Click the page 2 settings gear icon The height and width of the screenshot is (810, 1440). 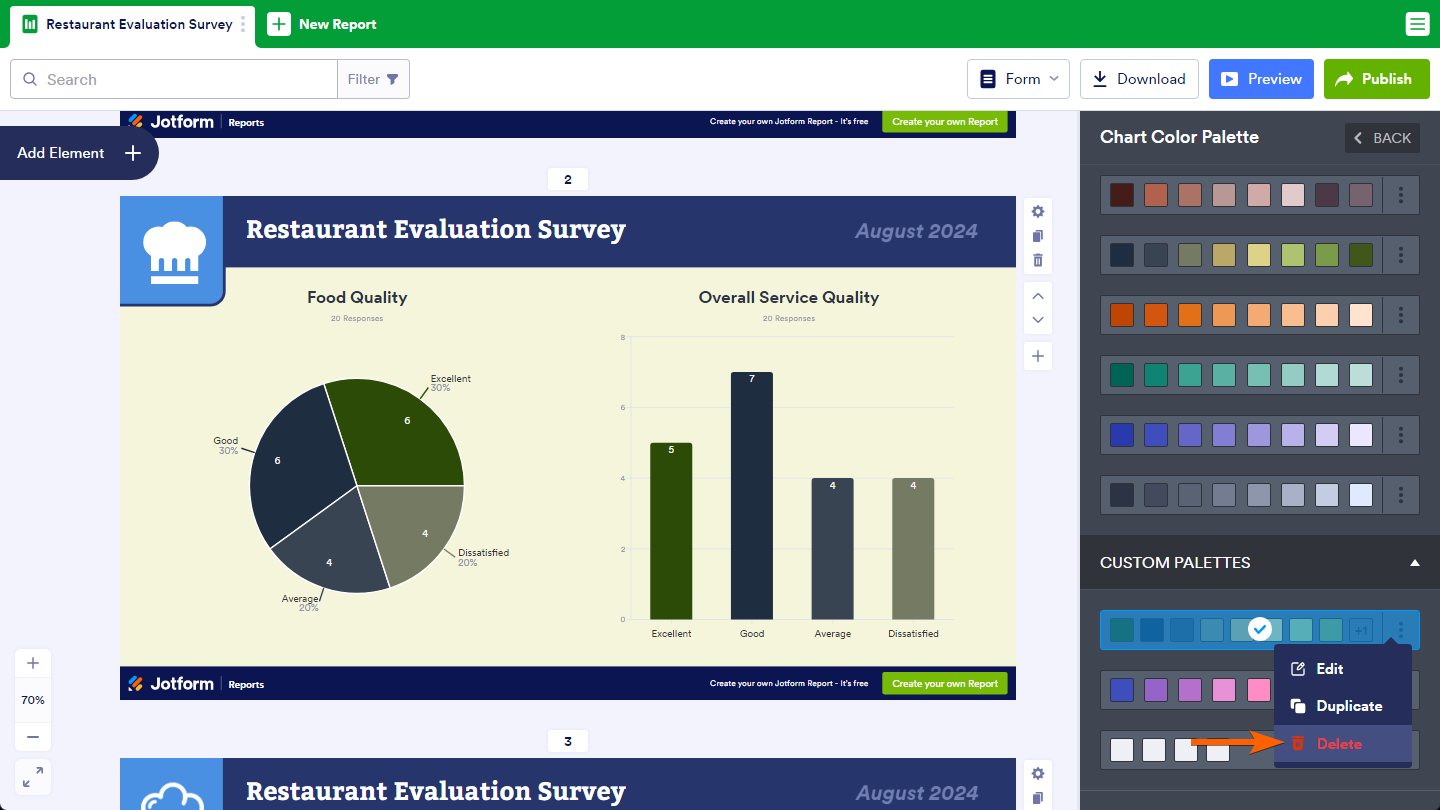click(x=1038, y=212)
